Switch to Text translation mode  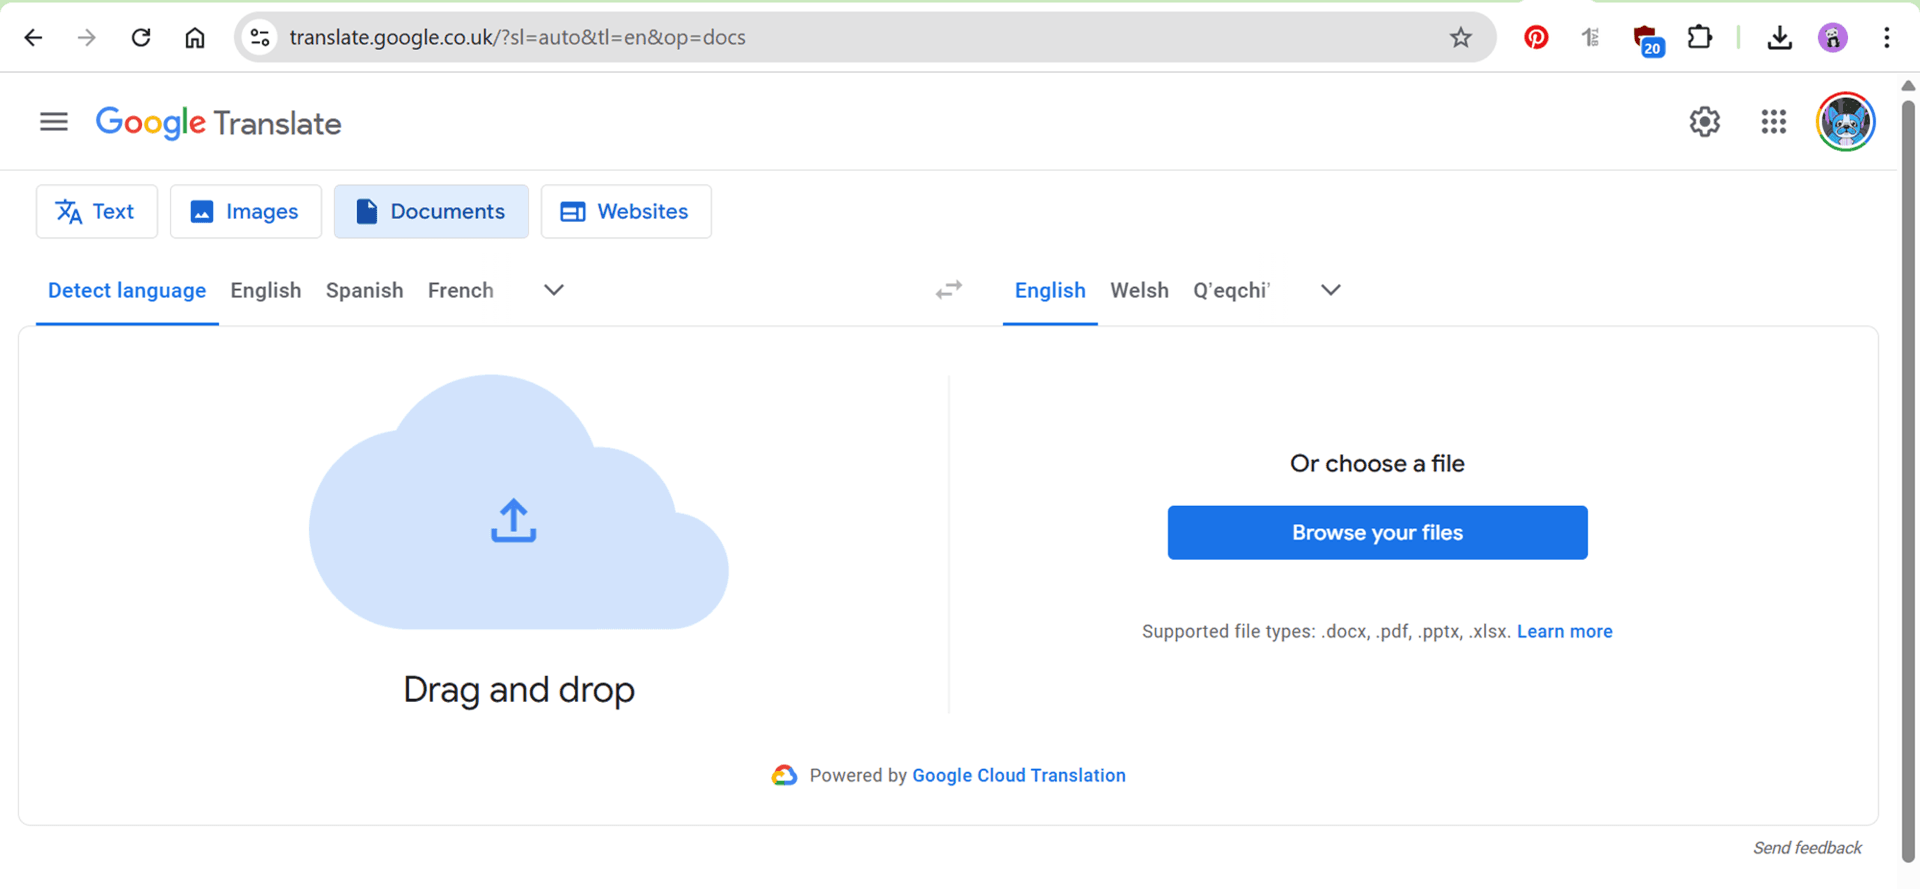(96, 211)
